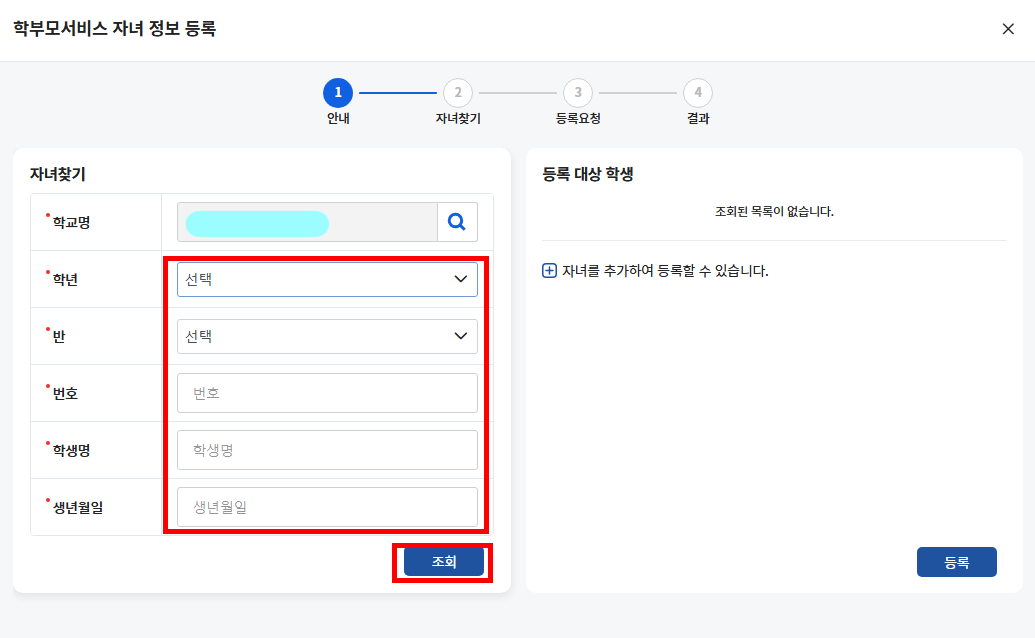Select the step 2 자녀찾기 circle indicator
The height and width of the screenshot is (638, 1035).
[x=458, y=93]
